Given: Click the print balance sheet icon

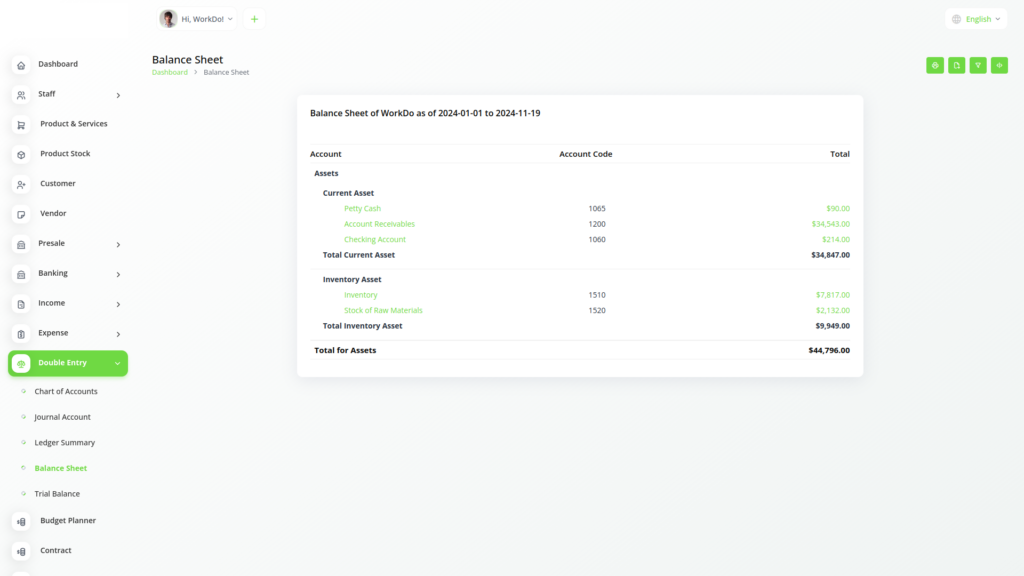Looking at the screenshot, I should click(x=935, y=65).
